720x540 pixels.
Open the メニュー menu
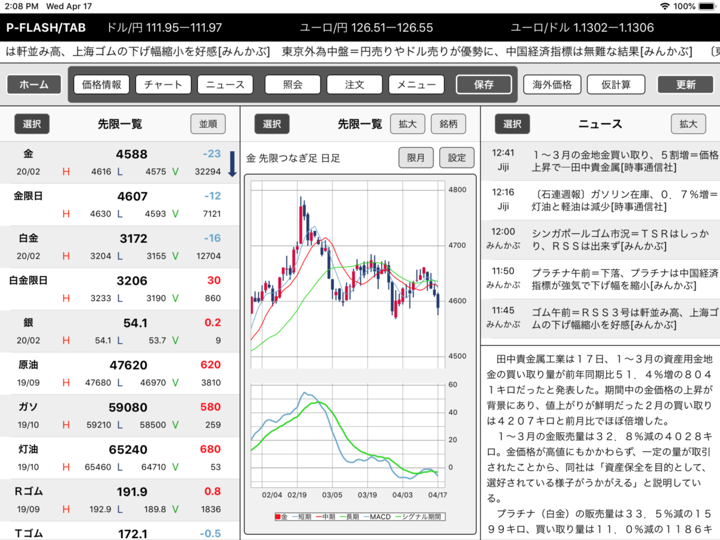[x=416, y=85]
